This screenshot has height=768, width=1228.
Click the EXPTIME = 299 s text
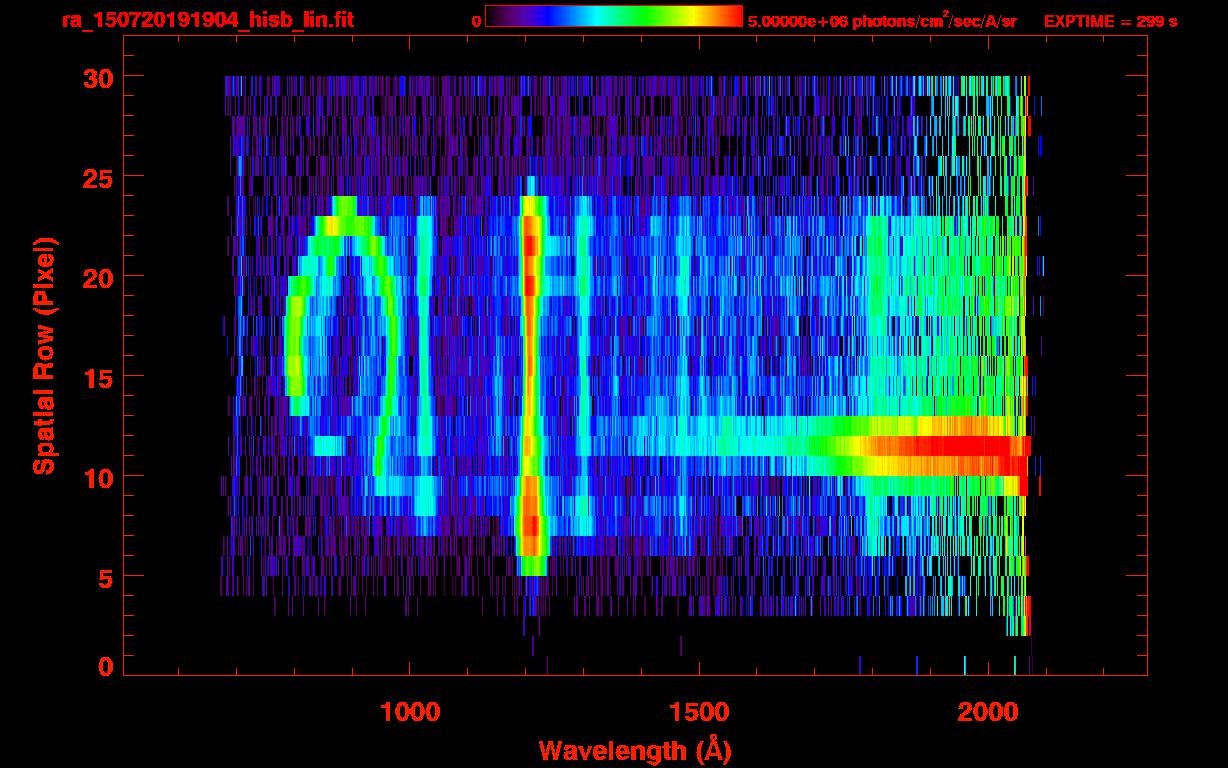click(x=1110, y=21)
